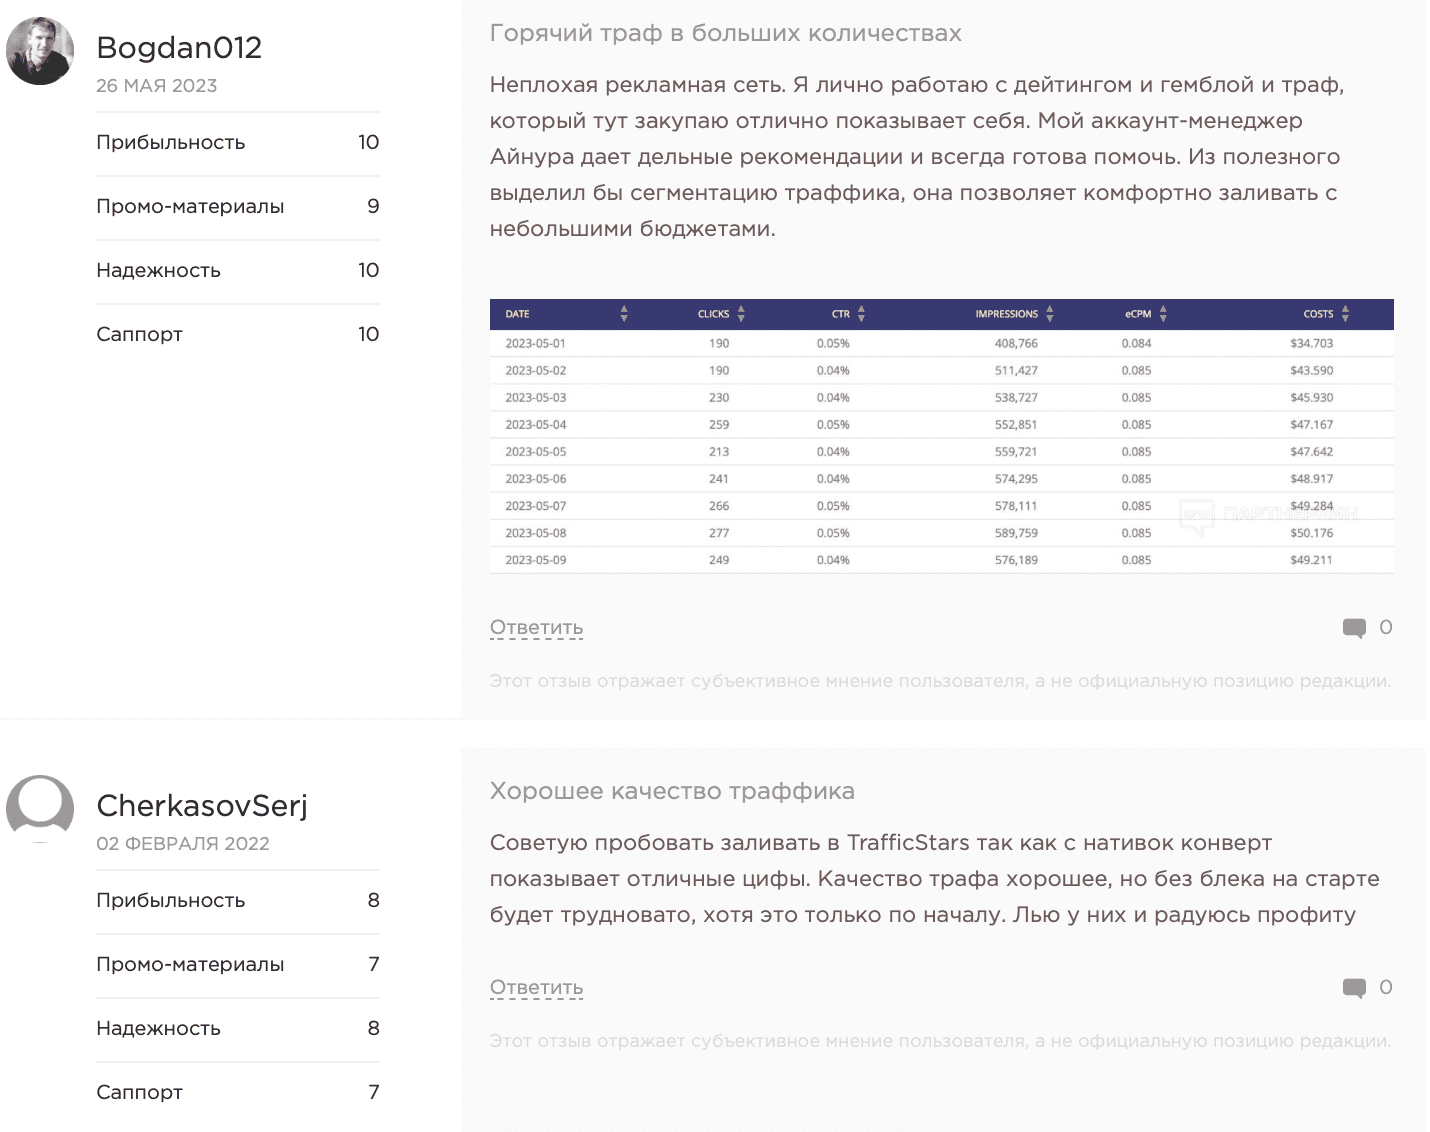Click Bogdan012's 'Прибыльность' rating row

[x=237, y=143]
